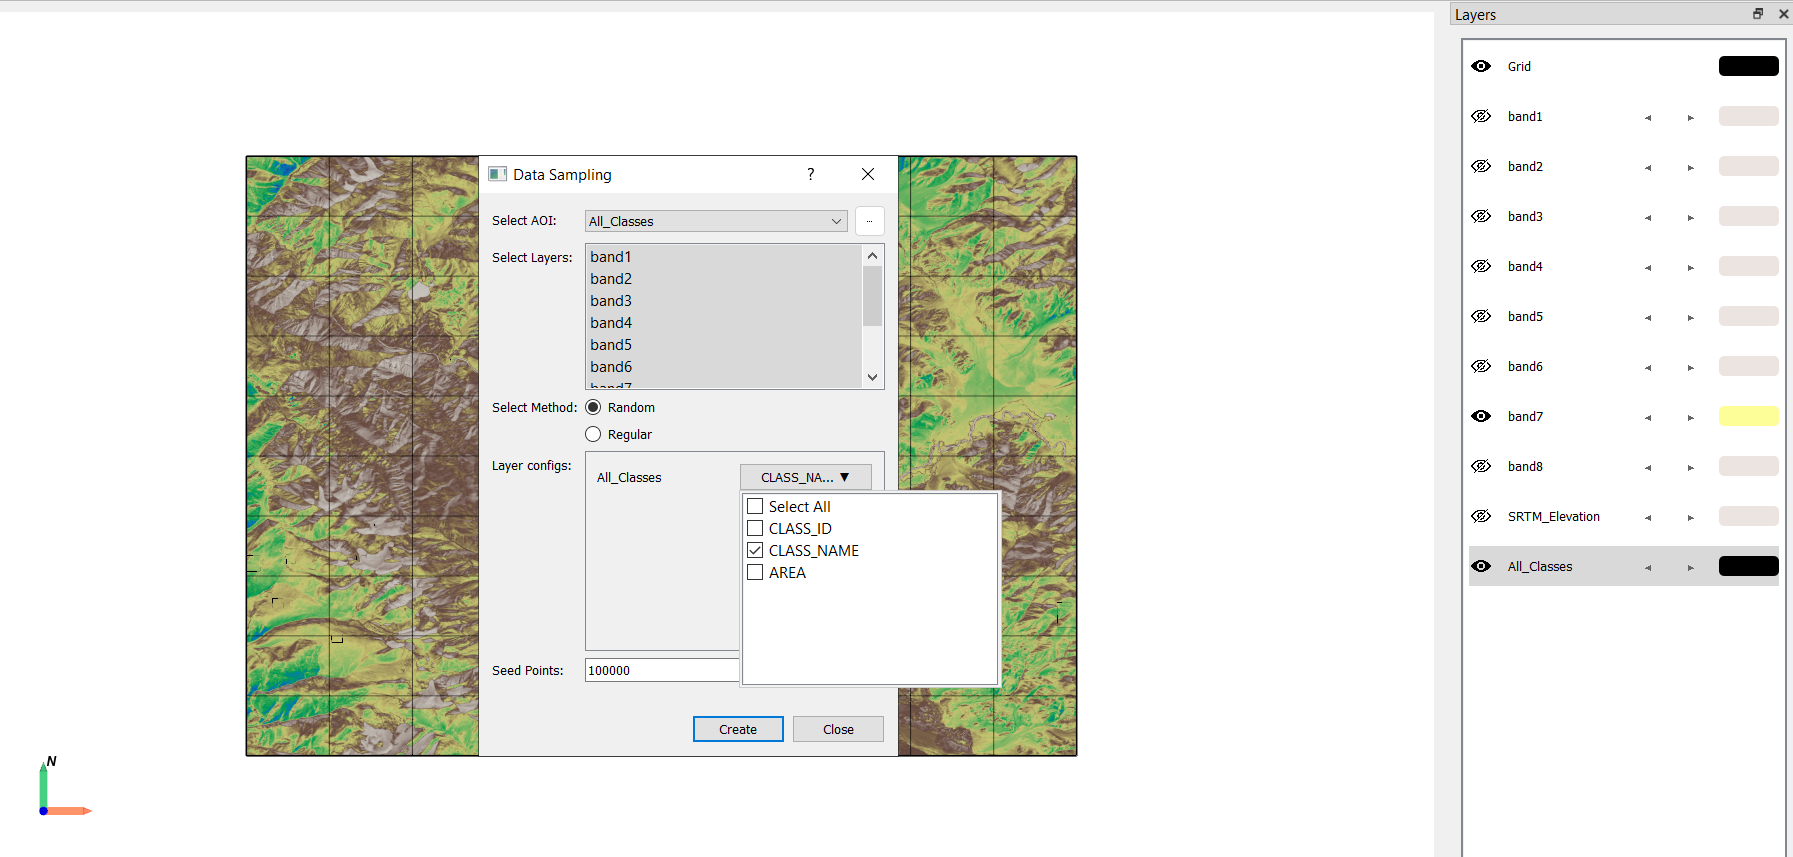Collapse the CLASS_NA... field dropdown
The image size is (1793, 857).
(805, 477)
